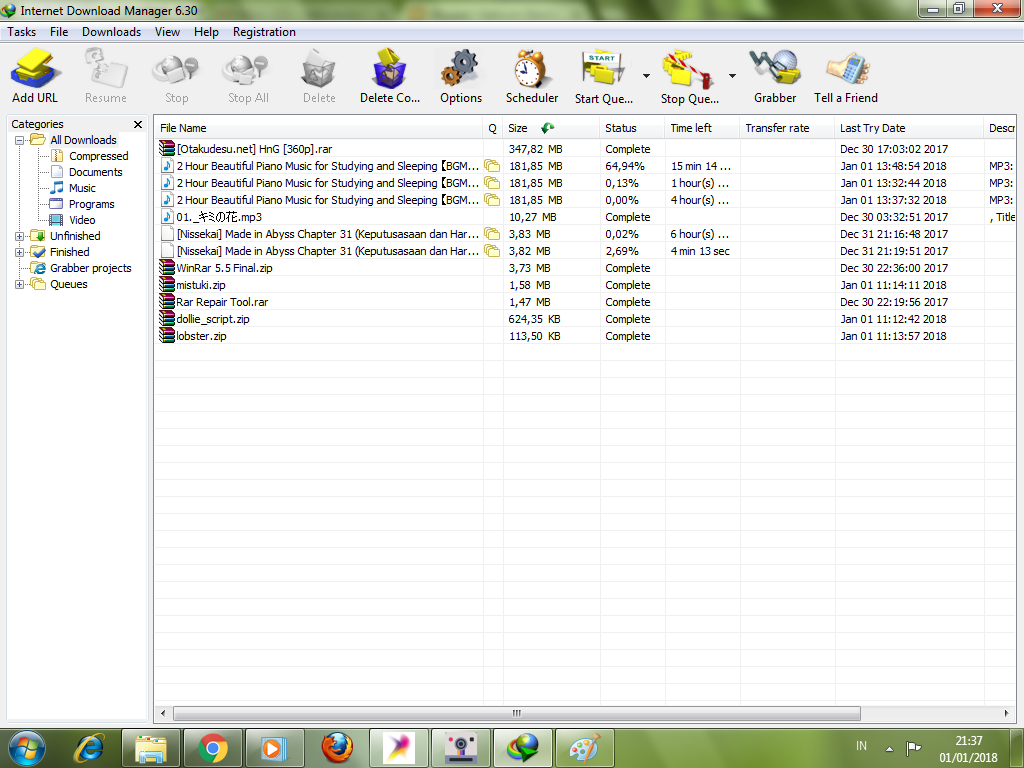1024x768 pixels.
Task: Select the 01._キミの花.mp3 file row
Action: (x=585, y=217)
